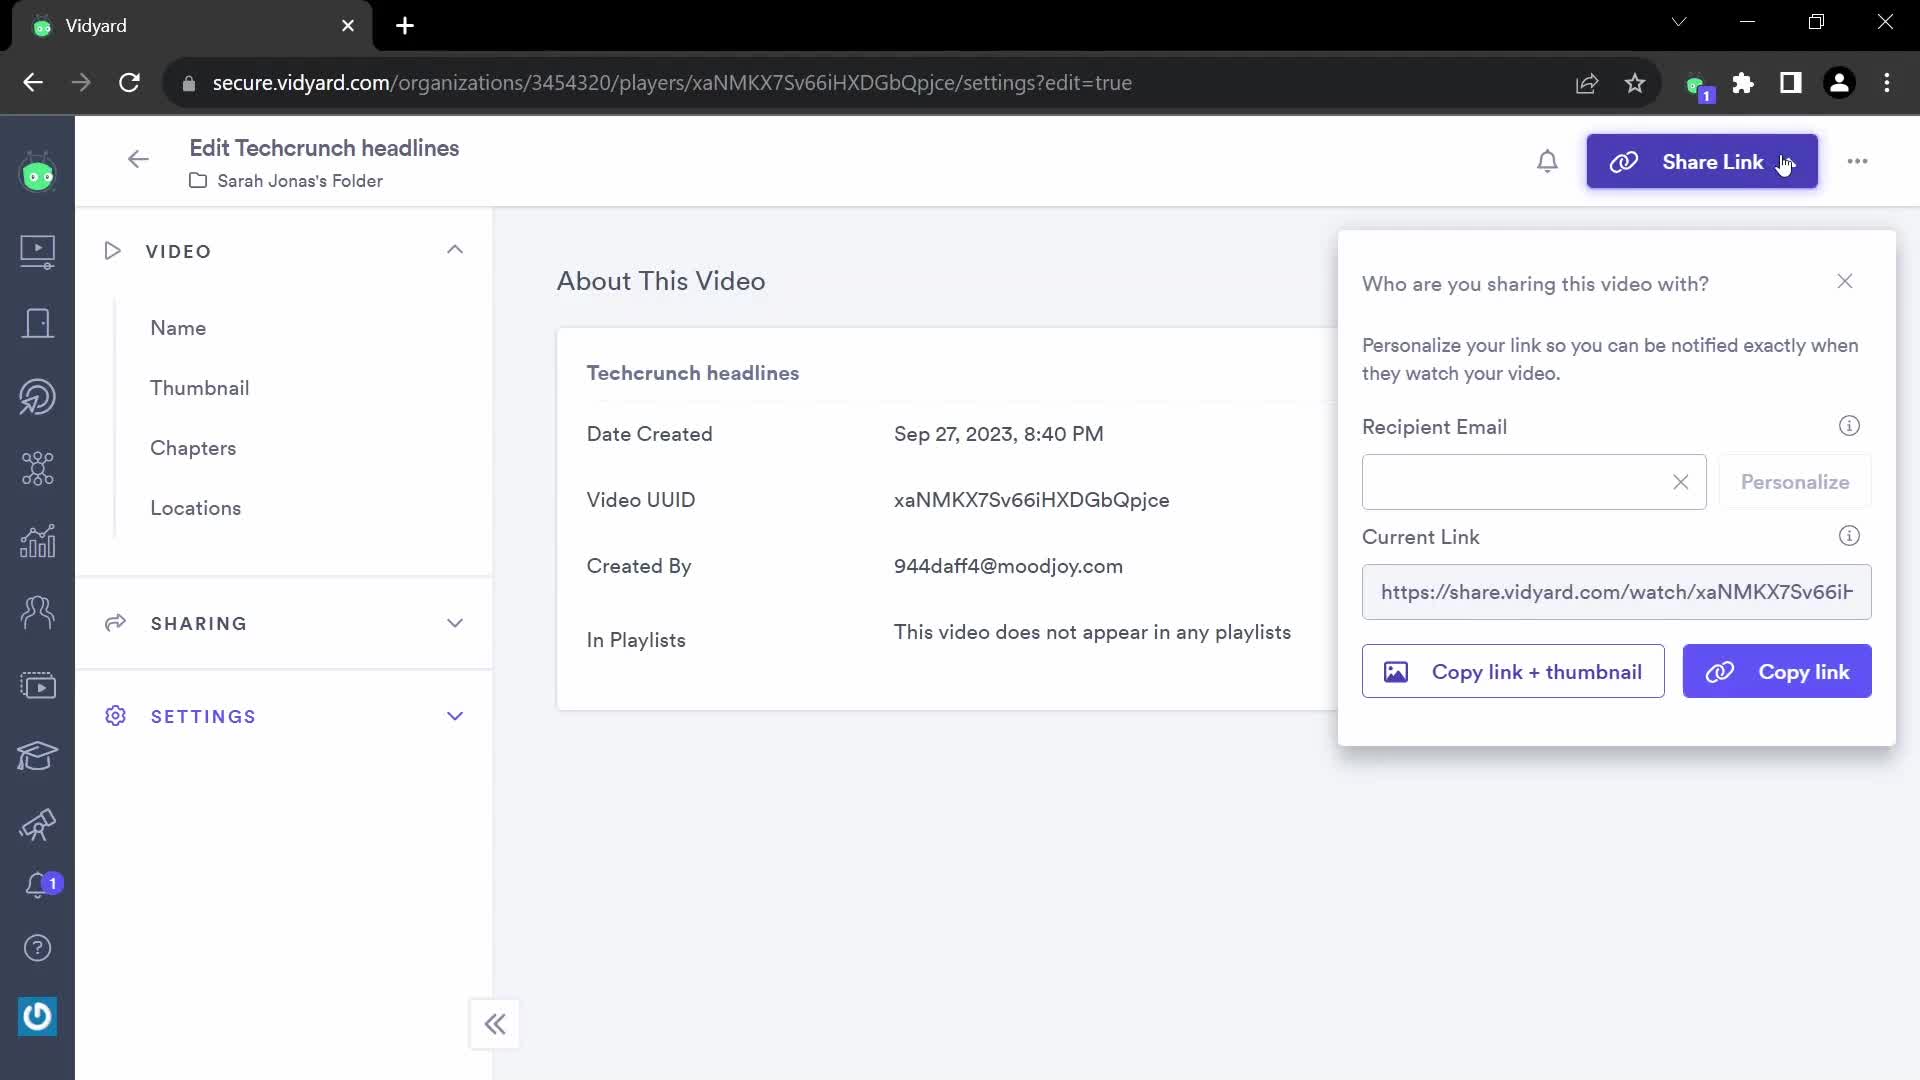Open the Vidyard extension icon in toolbar
The width and height of the screenshot is (1920, 1080).
point(1697,86)
